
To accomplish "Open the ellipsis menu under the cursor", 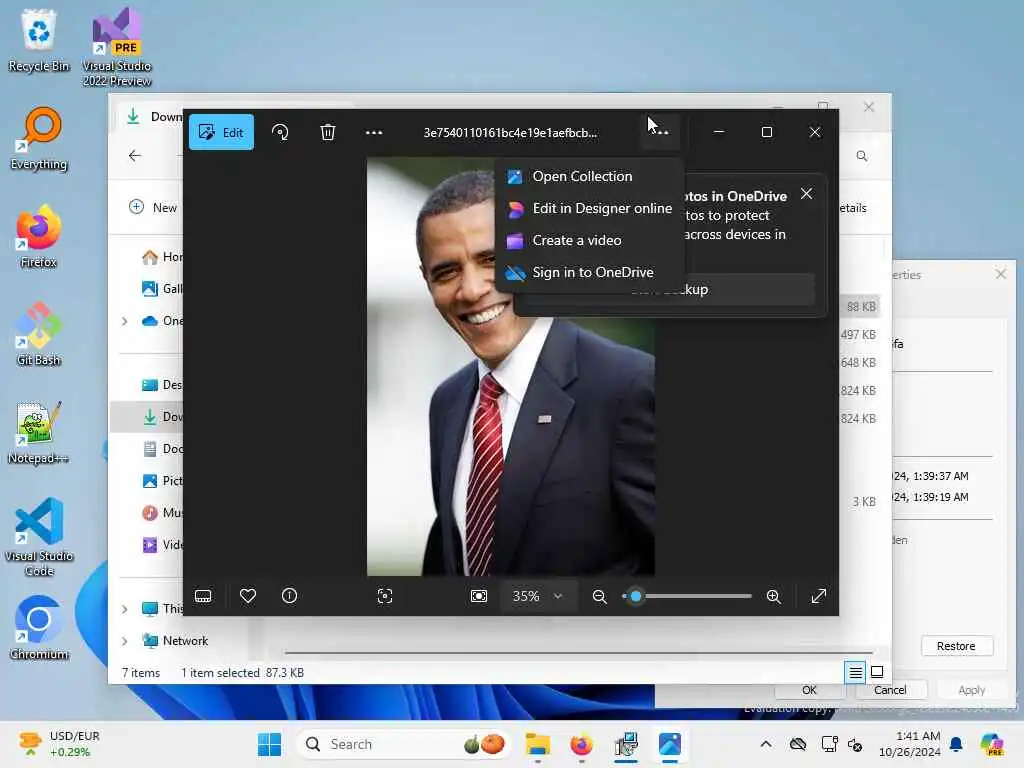I will (660, 132).
